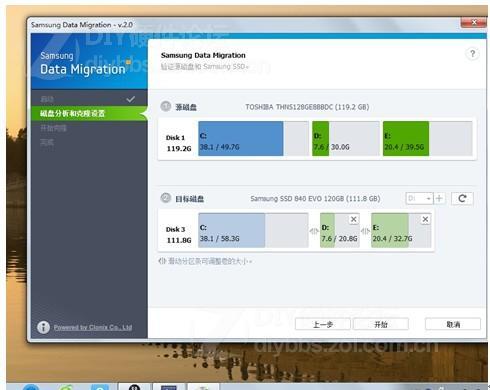Select source disk E: 20.4 / 39.5G partition
The image size is (490, 390).
(x=428, y=139)
